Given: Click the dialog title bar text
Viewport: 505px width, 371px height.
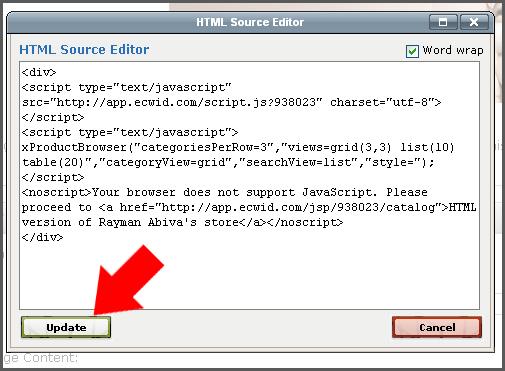Looking at the screenshot, I should pos(250,22).
